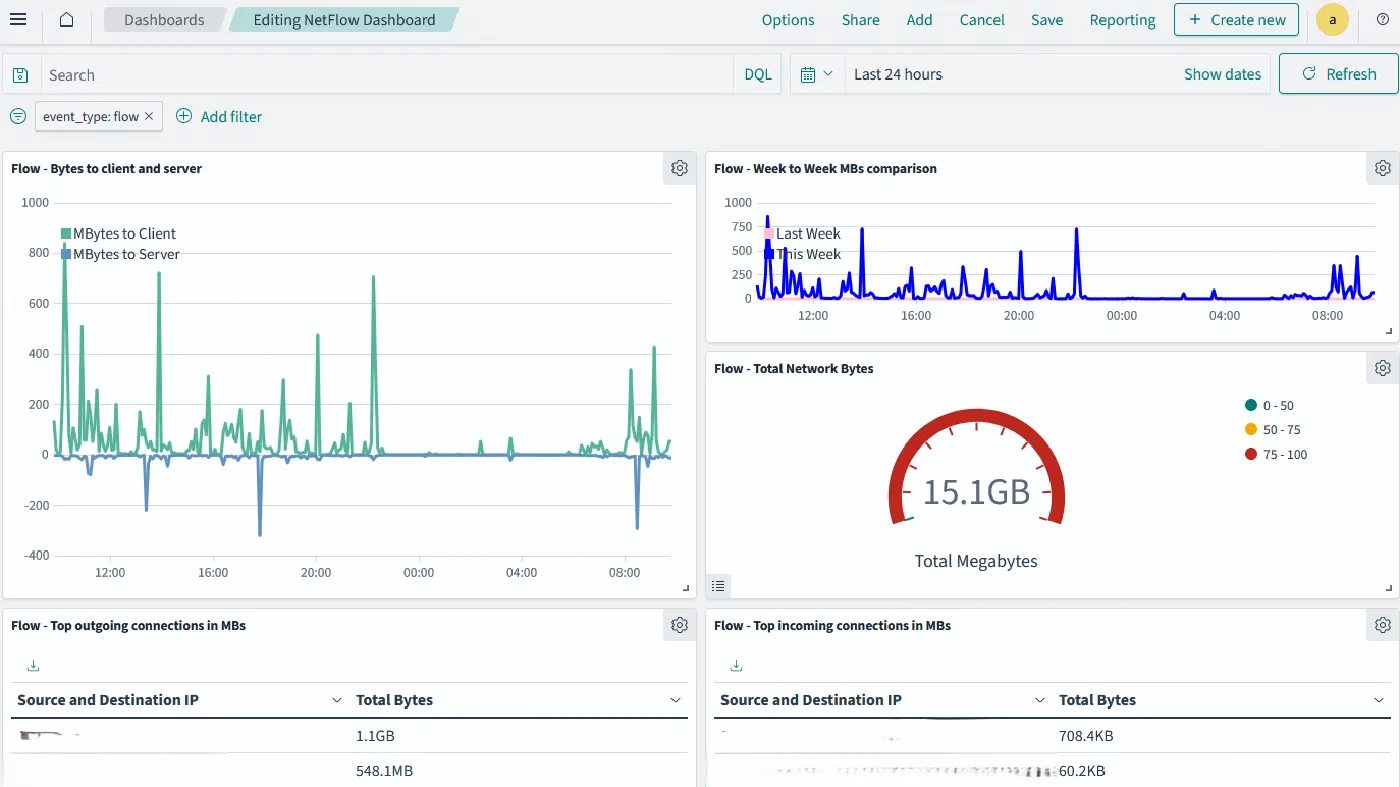Open the Options menu

pos(788,20)
